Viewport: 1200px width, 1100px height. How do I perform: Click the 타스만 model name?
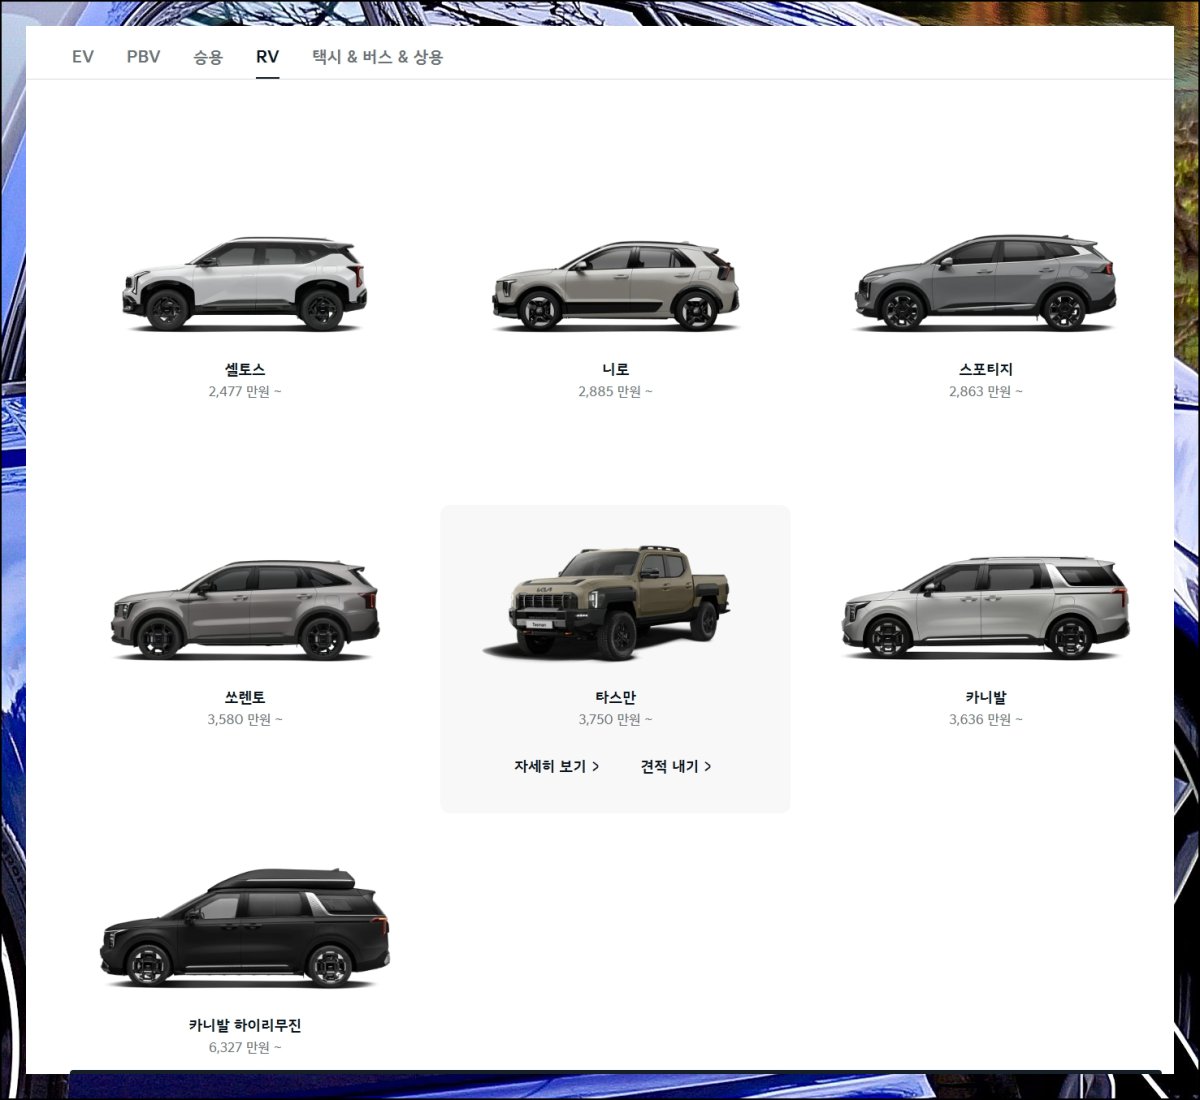click(615, 697)
